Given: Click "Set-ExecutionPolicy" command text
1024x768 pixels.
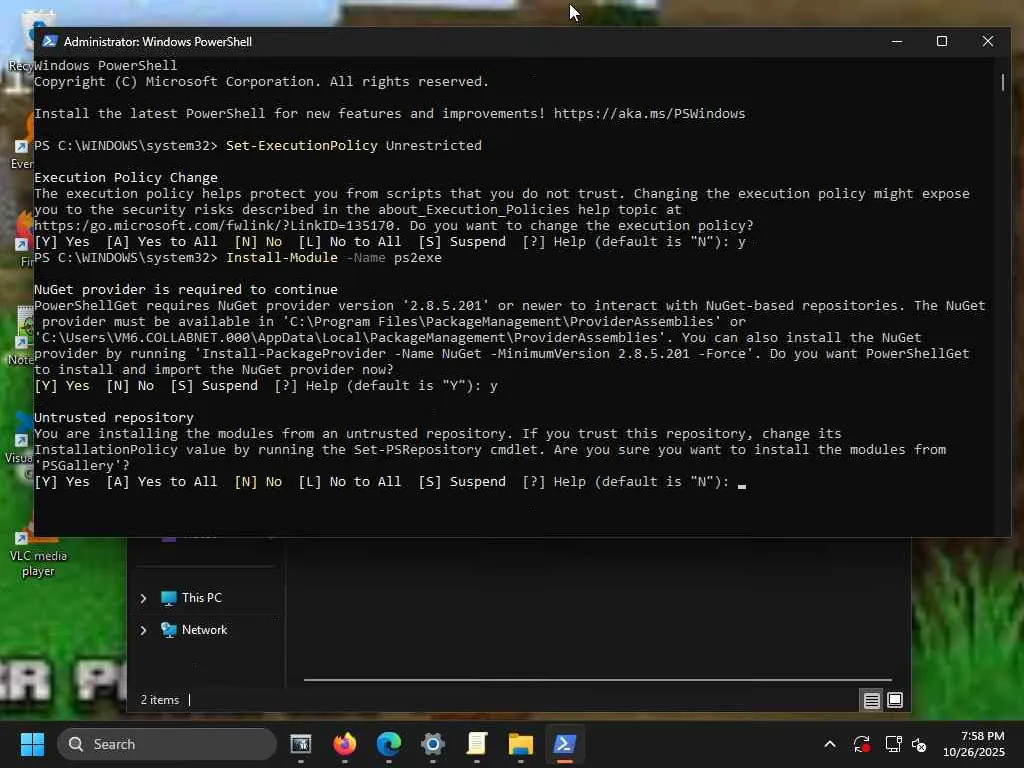Looking at the screenshot, I should 302,146.
